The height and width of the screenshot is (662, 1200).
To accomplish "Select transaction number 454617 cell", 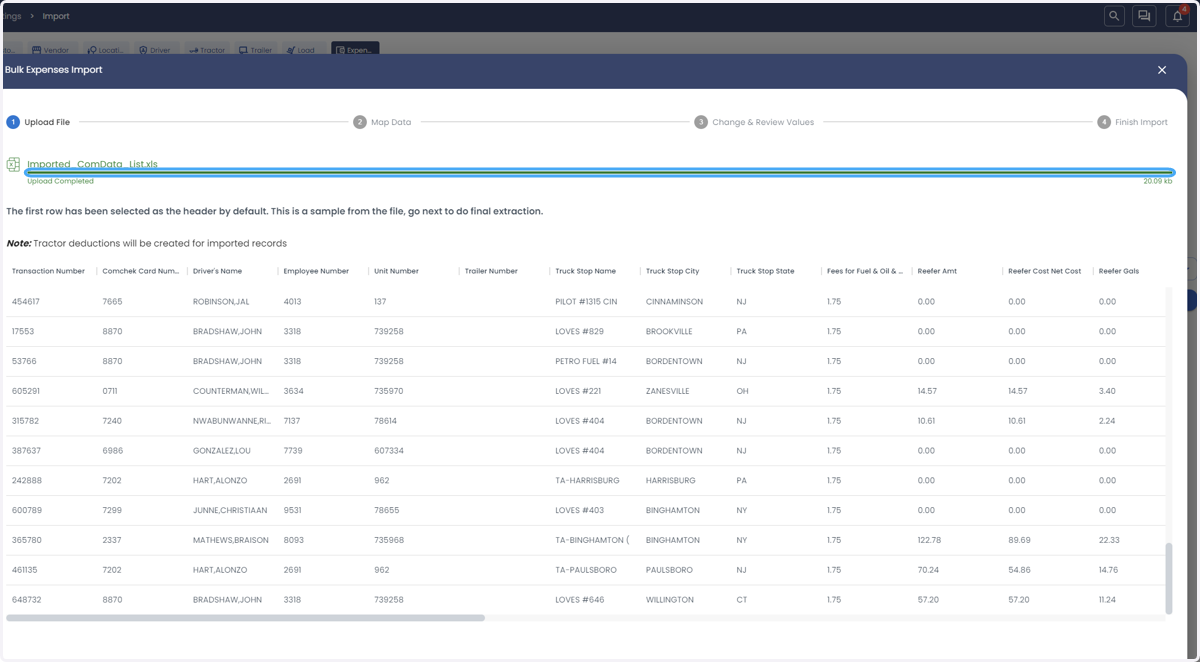I will pos(26,301).
